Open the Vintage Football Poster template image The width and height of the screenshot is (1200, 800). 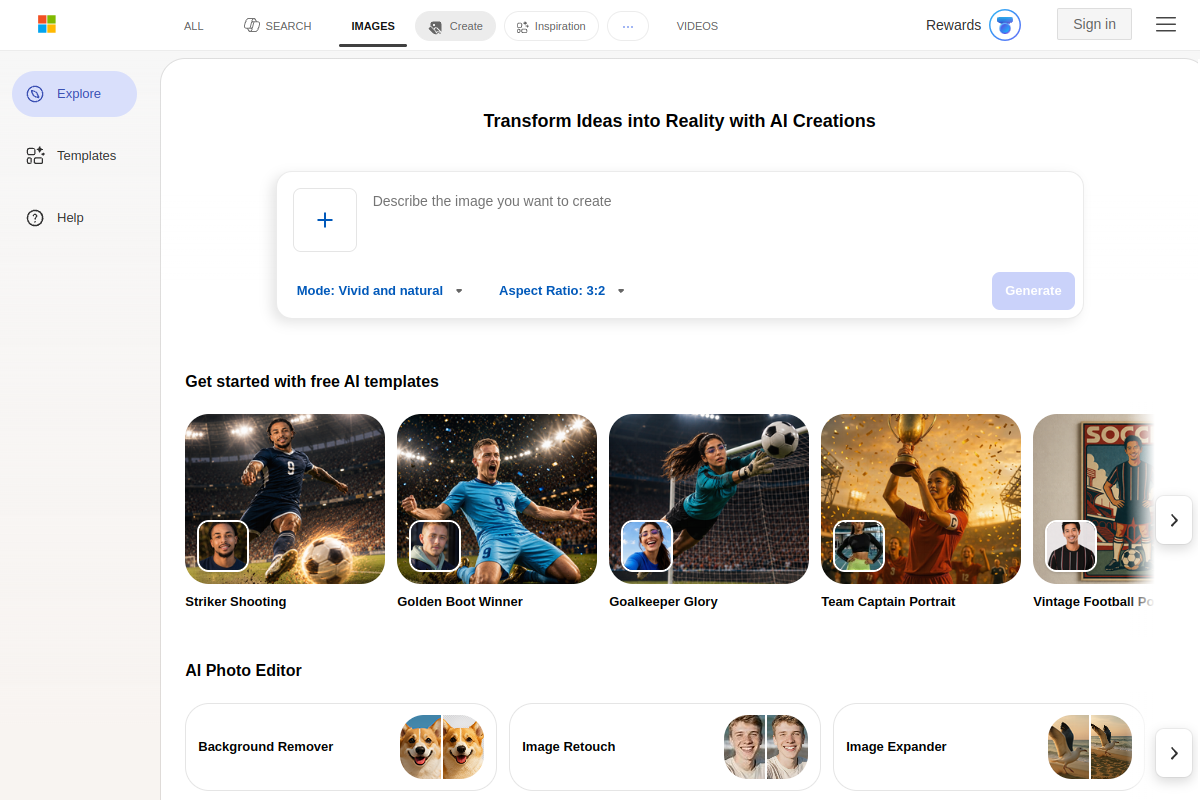coord(1093,499)
